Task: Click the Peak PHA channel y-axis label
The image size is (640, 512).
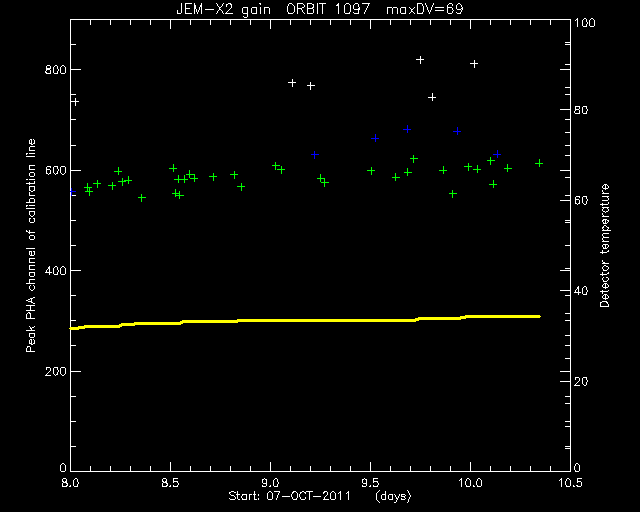Action: point(31,245)
